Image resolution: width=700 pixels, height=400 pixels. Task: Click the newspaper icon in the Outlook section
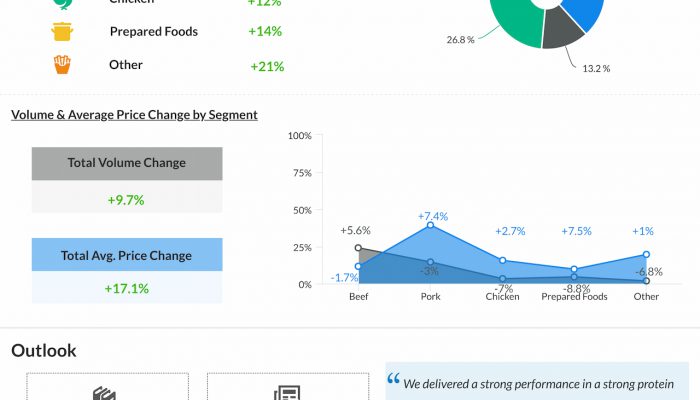pyautogui.click(x=288, y=393)
